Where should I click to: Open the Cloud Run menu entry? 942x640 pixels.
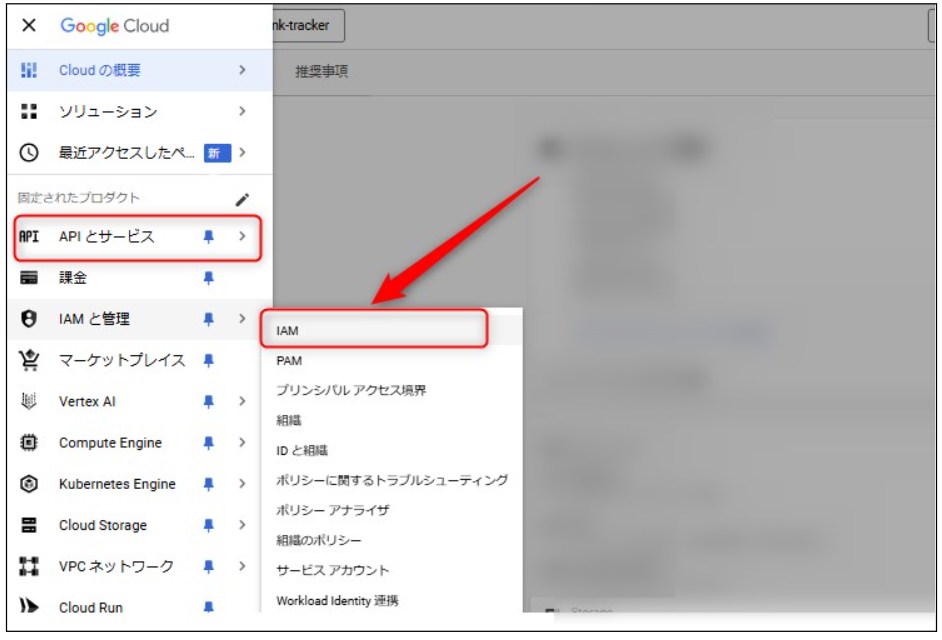[x=139, y=606]
